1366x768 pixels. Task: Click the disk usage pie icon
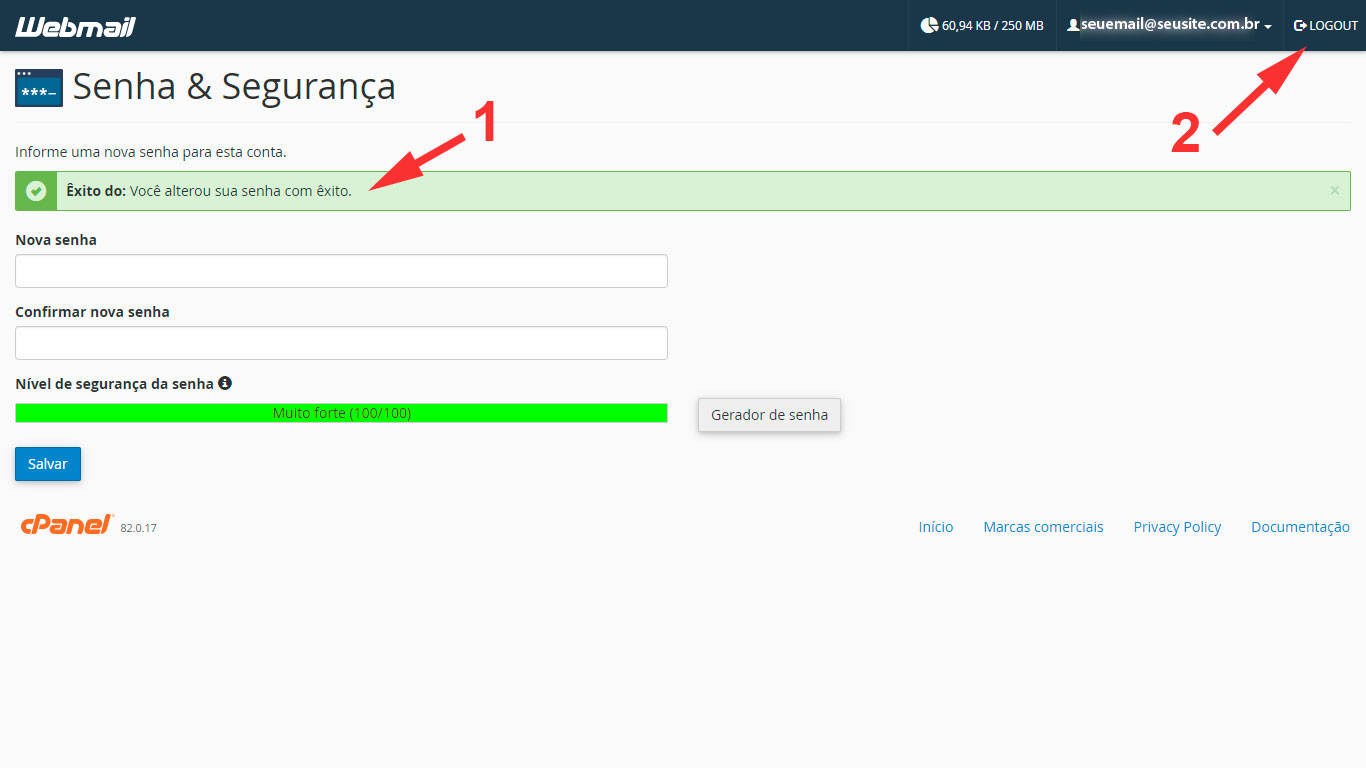[x=929, y=25]
